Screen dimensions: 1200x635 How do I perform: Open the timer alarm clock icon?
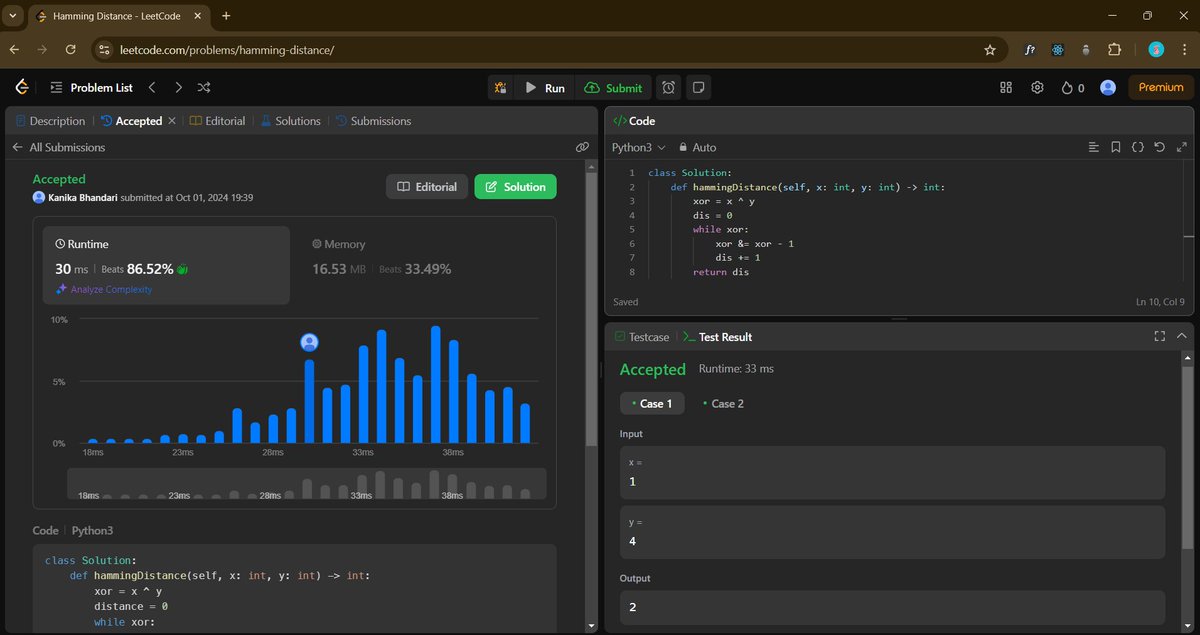tap(668, 88)
